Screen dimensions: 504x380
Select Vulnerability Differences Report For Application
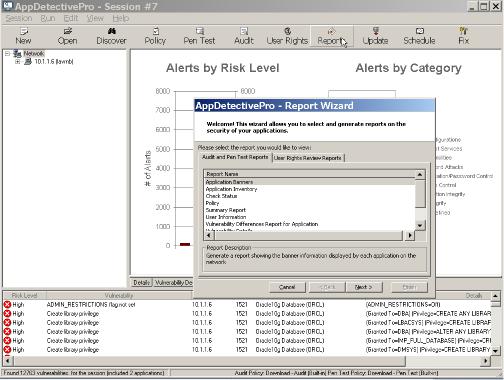[310, 224]
